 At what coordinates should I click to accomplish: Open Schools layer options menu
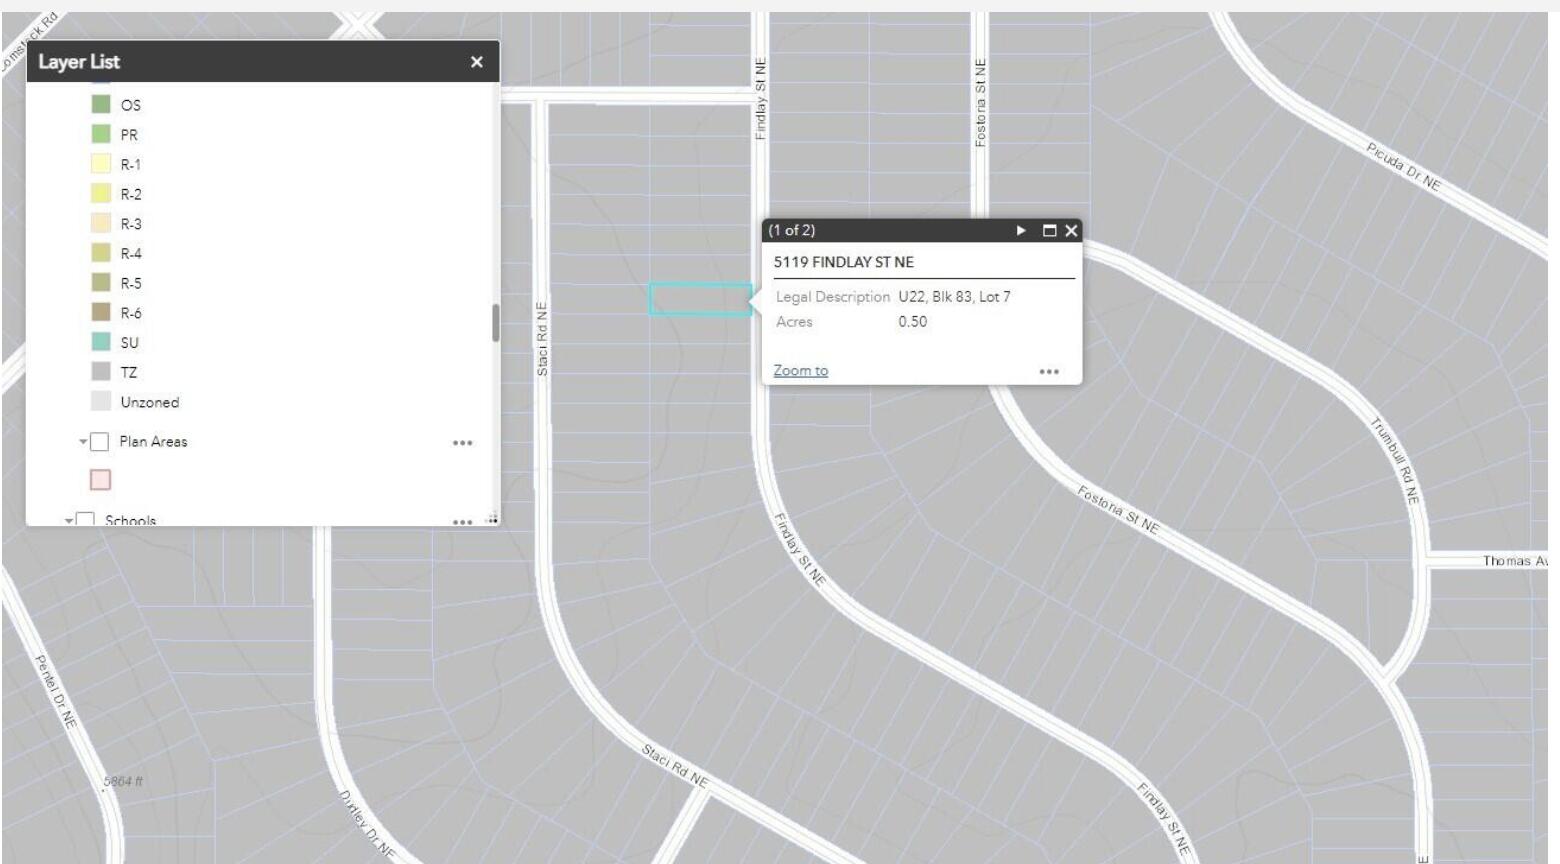462,521
